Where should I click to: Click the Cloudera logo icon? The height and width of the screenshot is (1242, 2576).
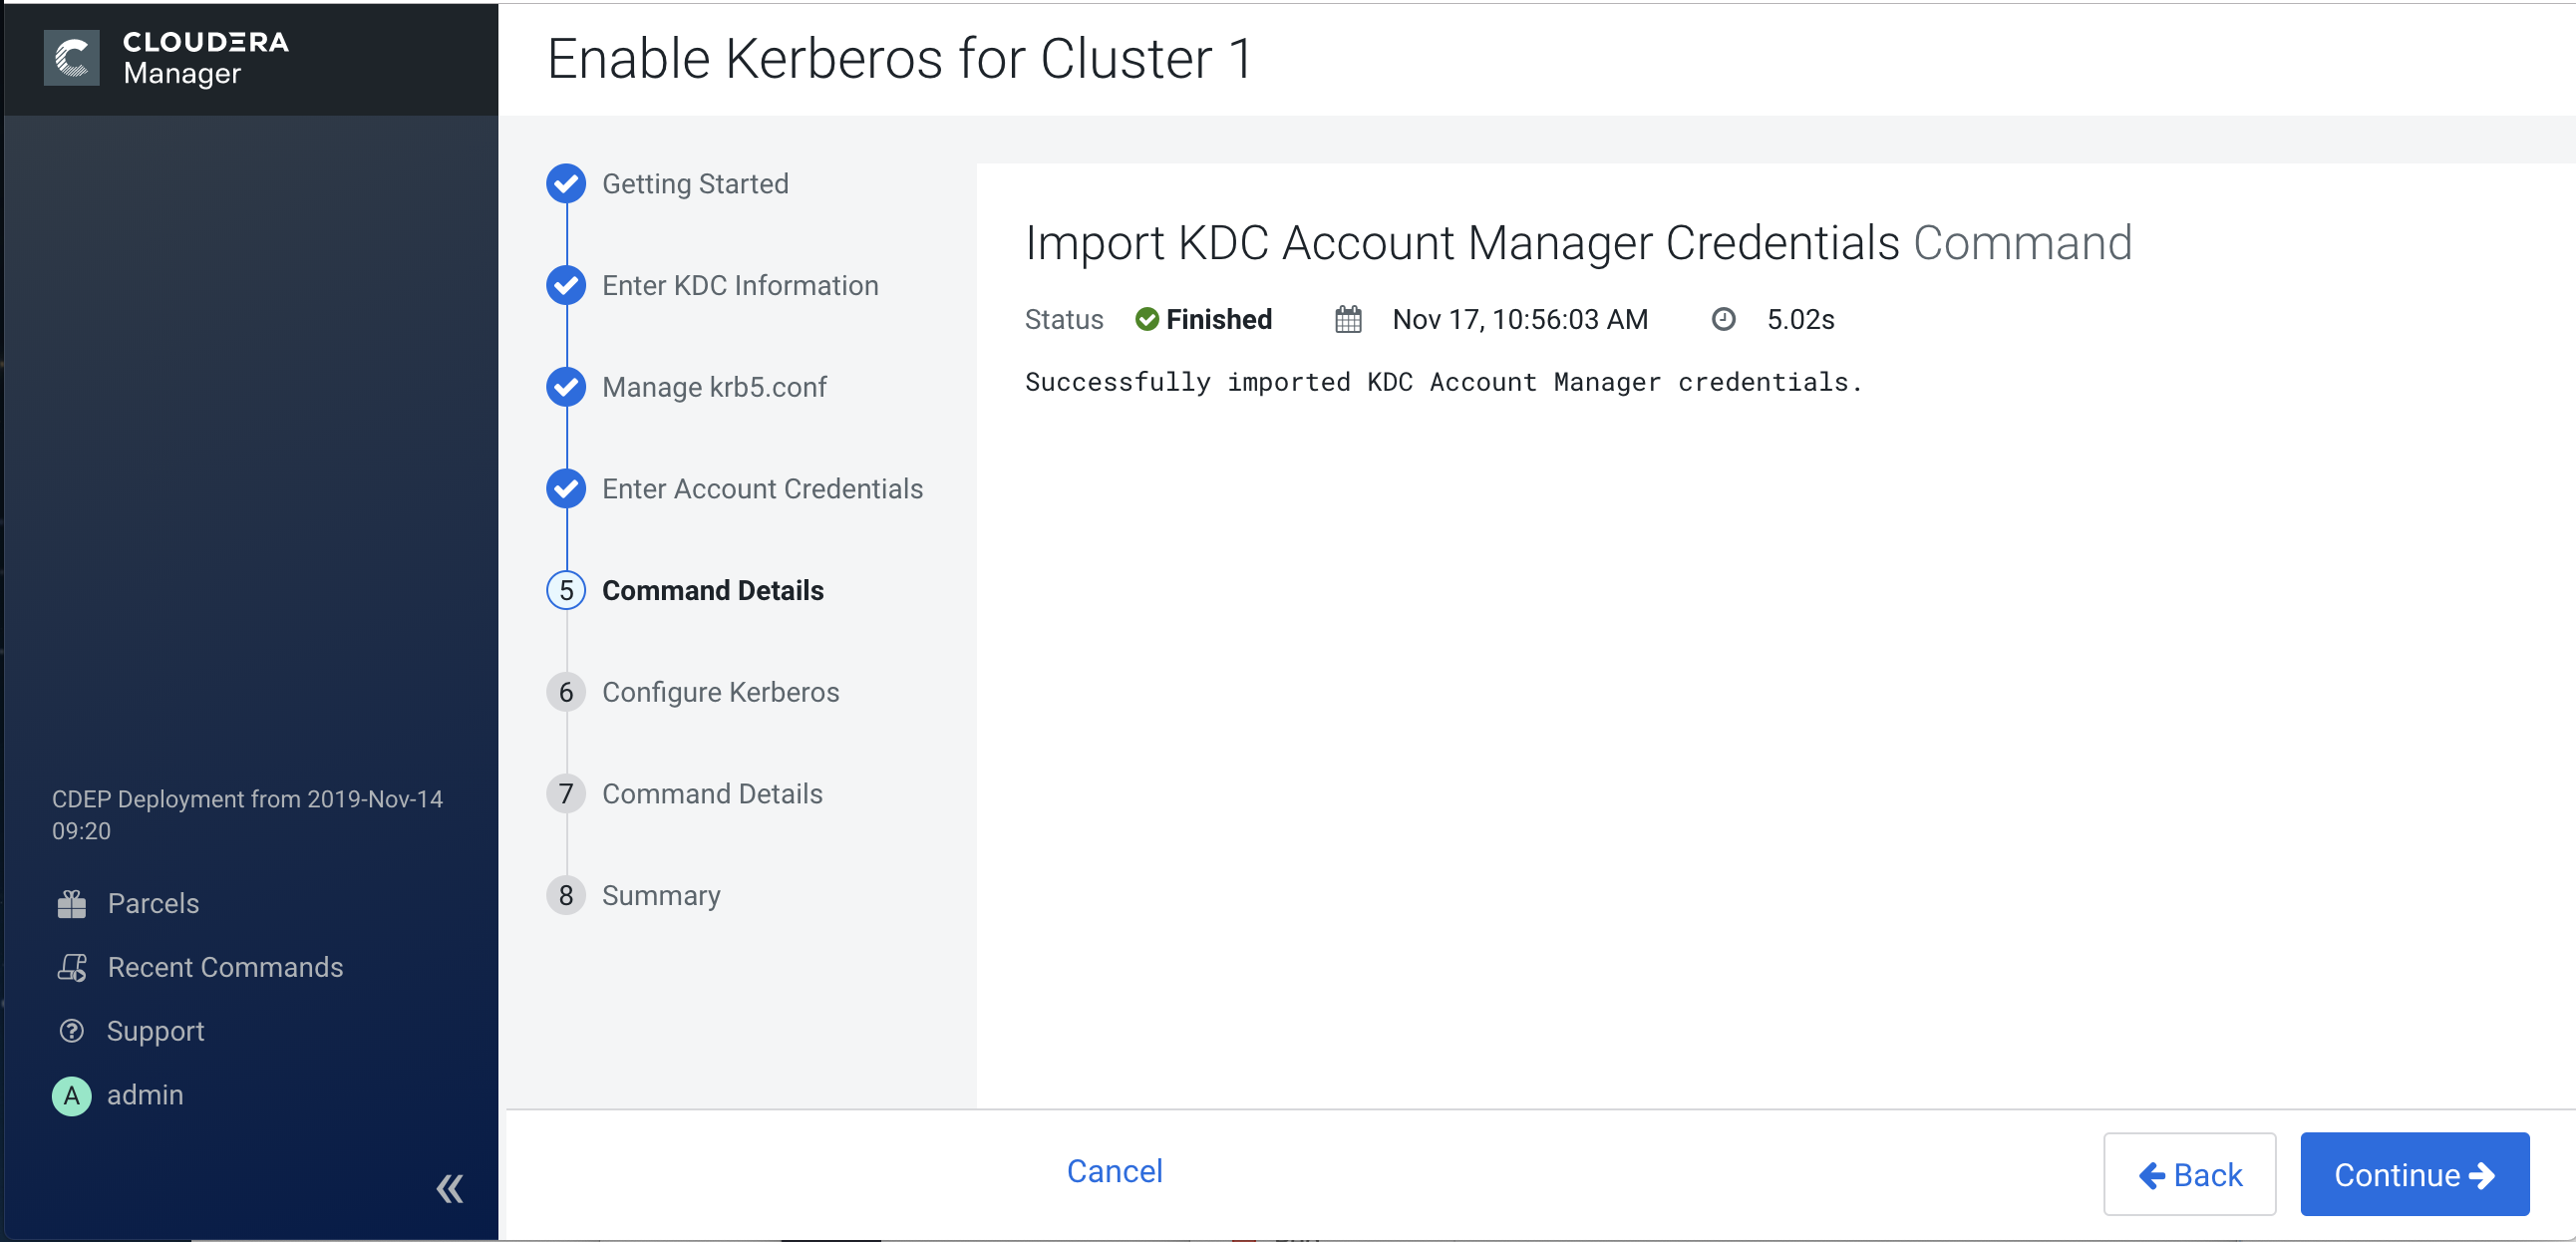[x=71, y=57]
